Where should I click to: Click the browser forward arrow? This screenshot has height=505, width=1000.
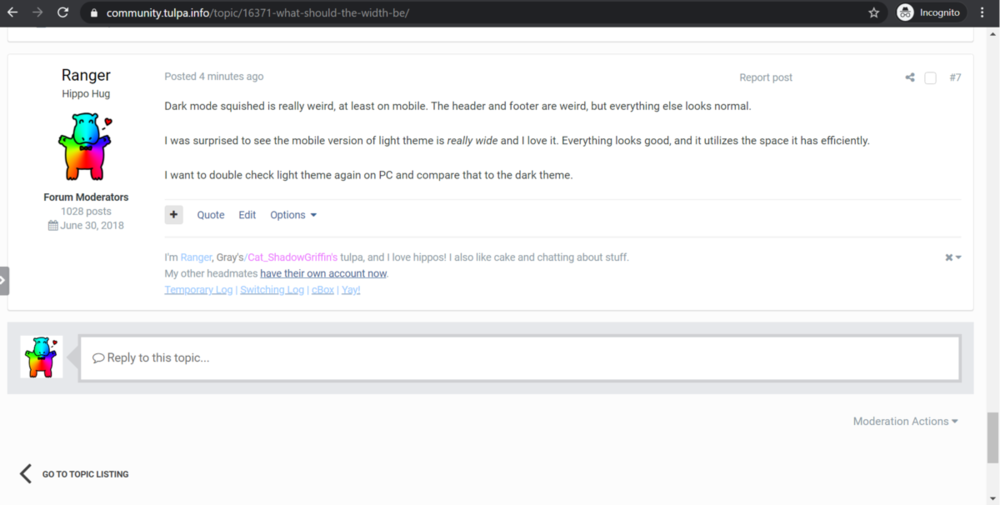(38, 12)
